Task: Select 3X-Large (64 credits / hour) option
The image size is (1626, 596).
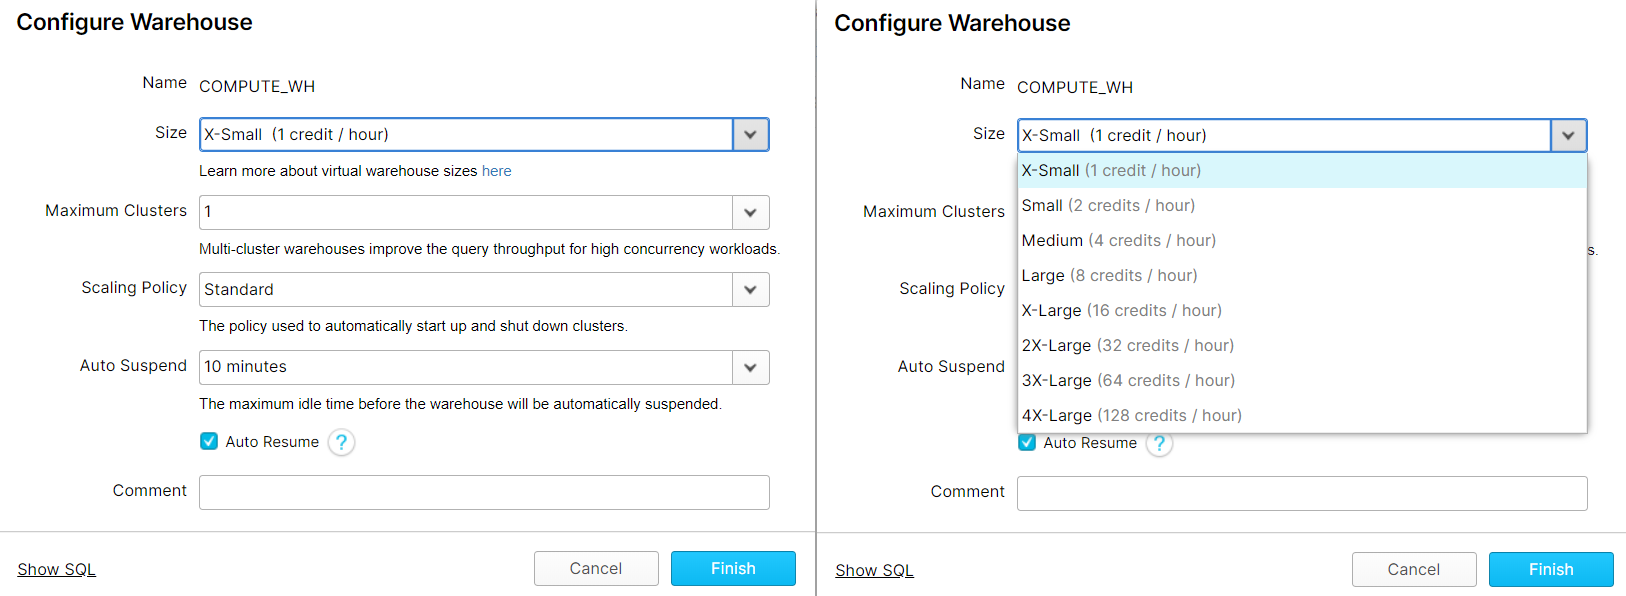Action: coord(1128,381)
